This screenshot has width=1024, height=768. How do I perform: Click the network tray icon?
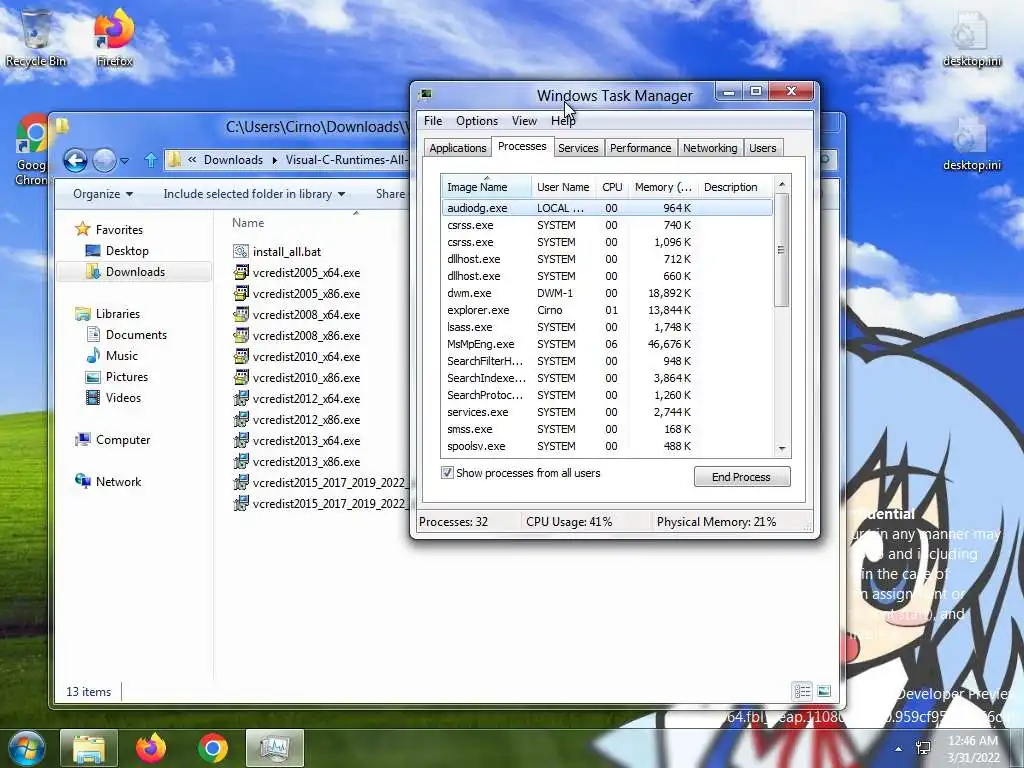point(924,748)
